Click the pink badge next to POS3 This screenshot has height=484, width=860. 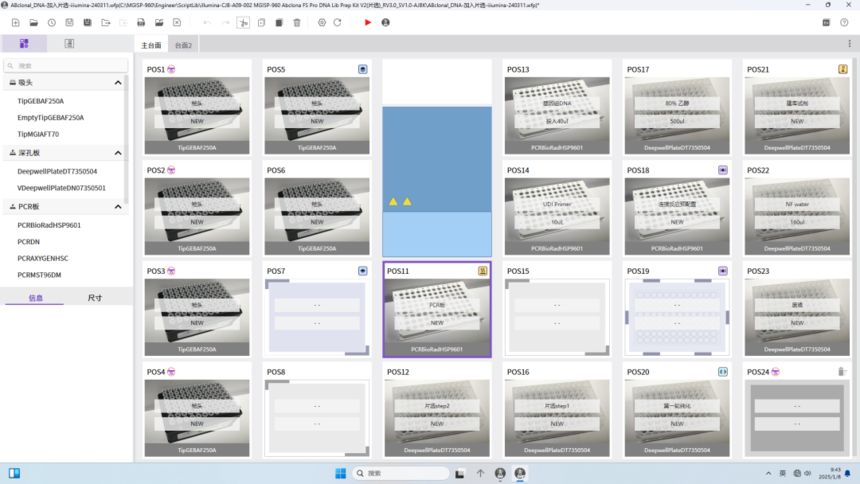pos(171,271)
